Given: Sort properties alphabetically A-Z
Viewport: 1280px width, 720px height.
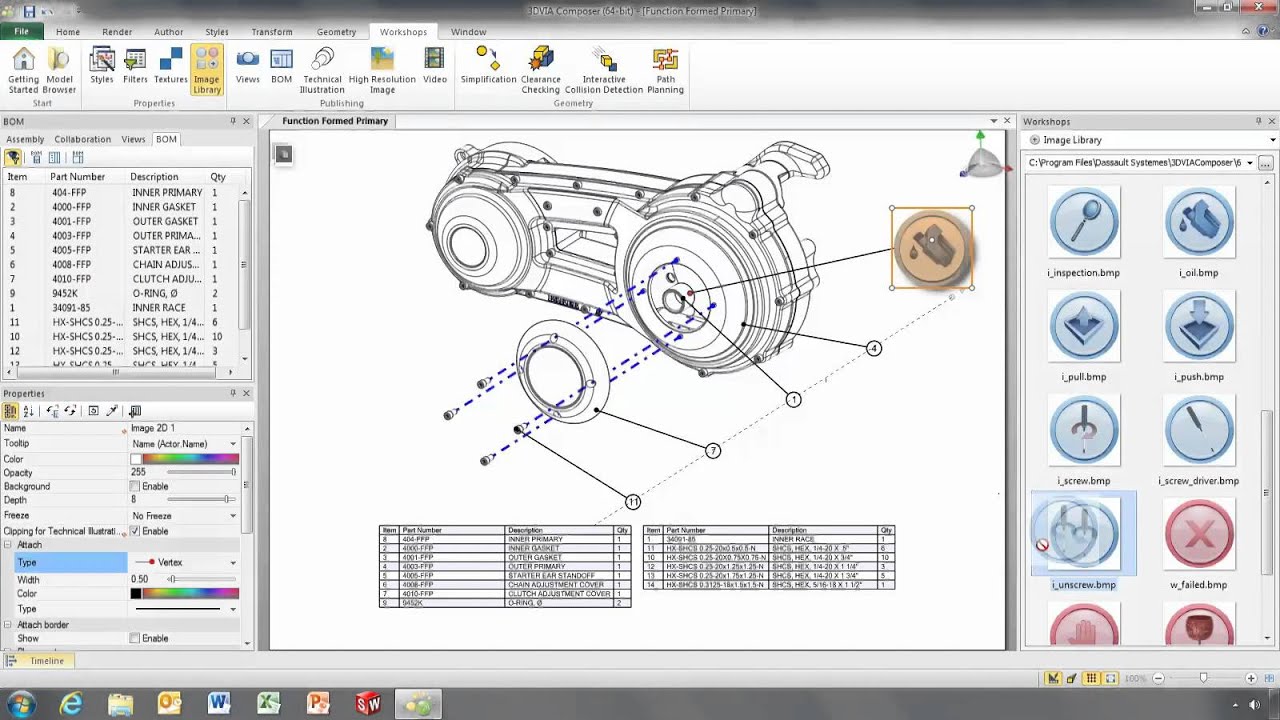Looking at the screenshot, I should click(x=28, y=411).
